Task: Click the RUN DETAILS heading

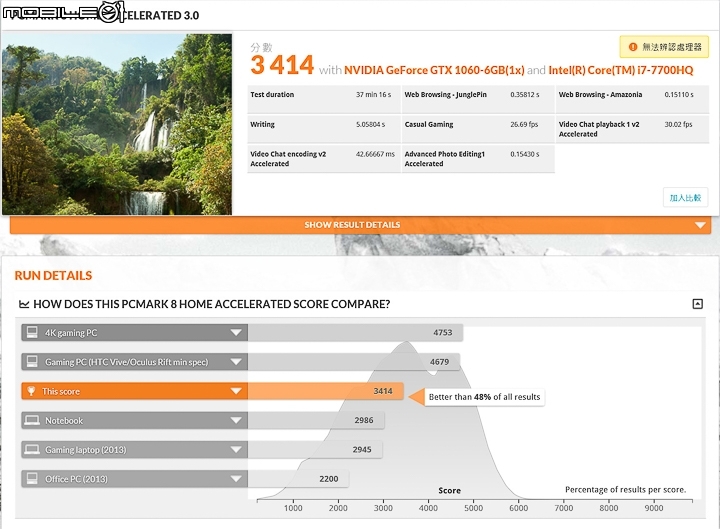Action: pos(53,276)
